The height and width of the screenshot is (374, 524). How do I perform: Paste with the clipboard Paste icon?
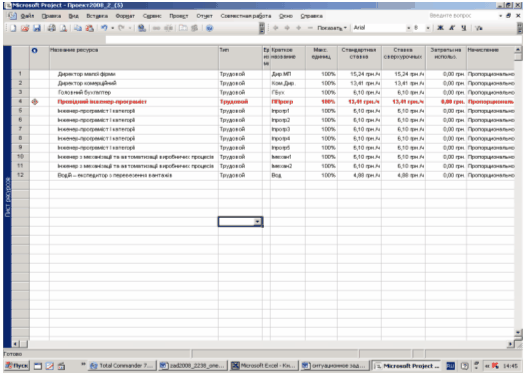click(90, 28)
